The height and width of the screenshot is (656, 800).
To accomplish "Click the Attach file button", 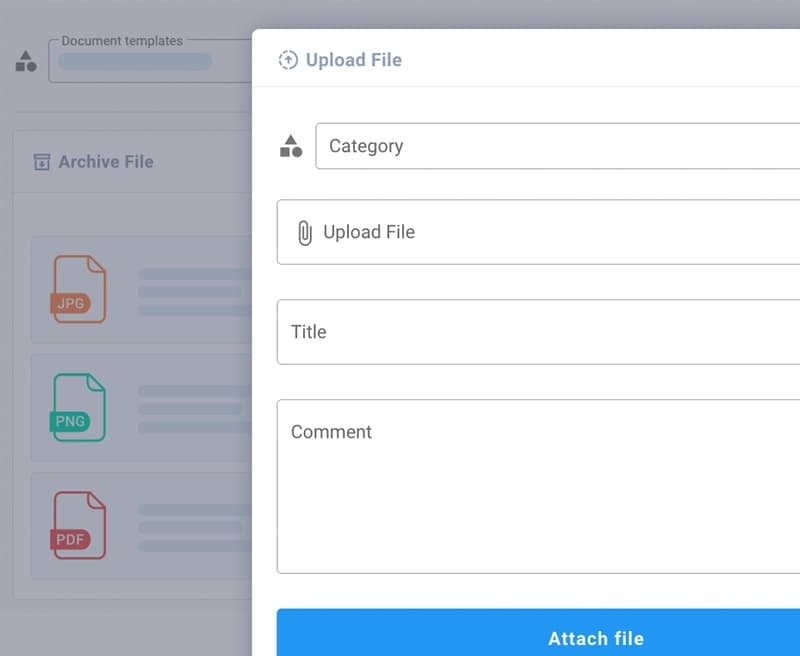I will coord(538,633).
